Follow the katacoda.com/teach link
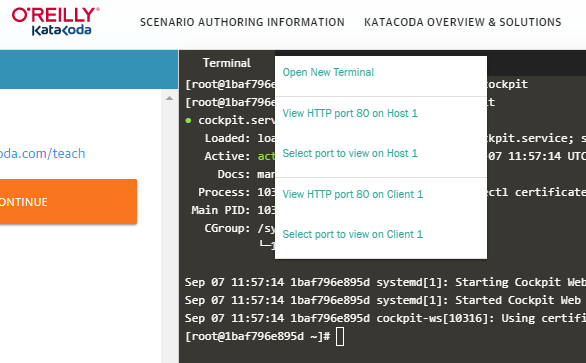Viewport: 586px width, 363px height. [43, 154]
